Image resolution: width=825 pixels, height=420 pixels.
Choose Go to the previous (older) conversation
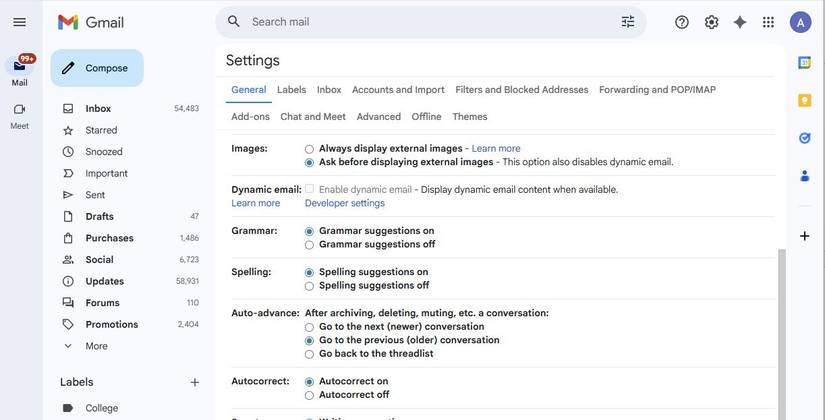pyautogui.click(x=309, y=341)
